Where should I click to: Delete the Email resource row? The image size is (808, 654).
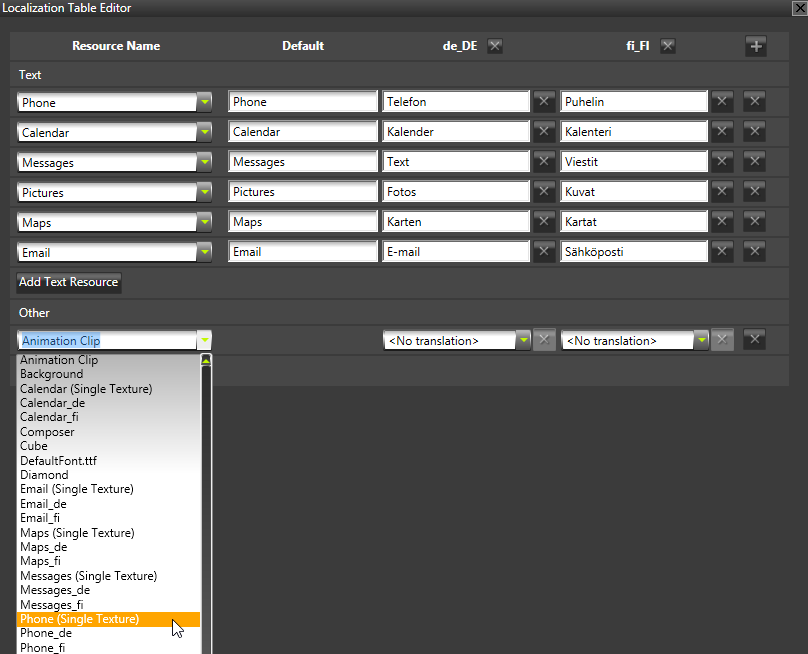[755, 252]
